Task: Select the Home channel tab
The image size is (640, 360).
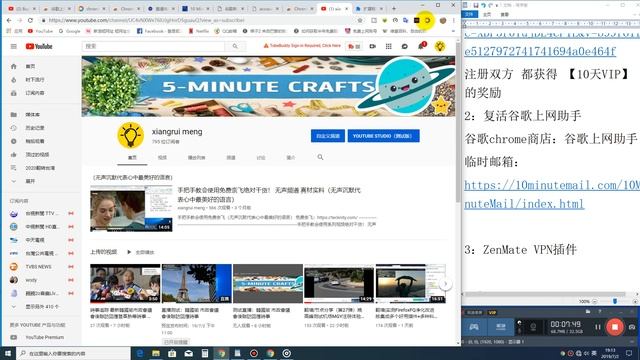Action: pos(132,157)
